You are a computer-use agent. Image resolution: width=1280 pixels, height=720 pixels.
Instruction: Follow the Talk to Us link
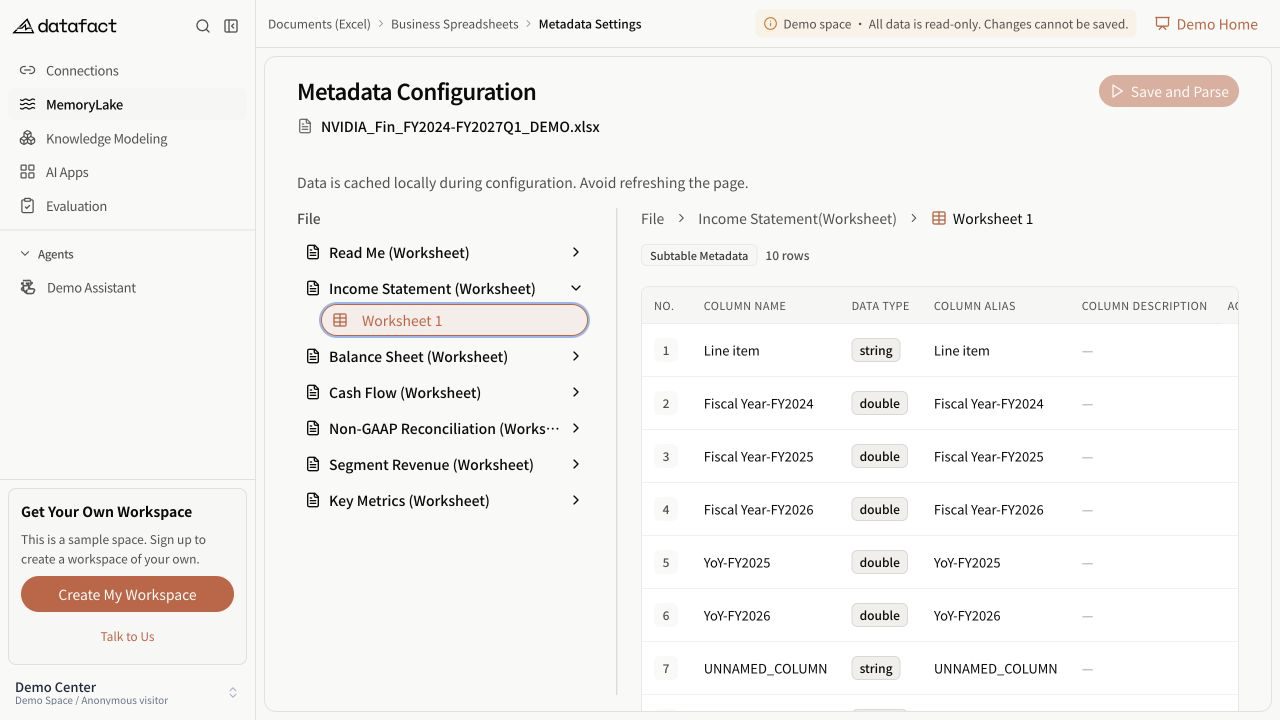pyautogui.click(x=127, y=637)
